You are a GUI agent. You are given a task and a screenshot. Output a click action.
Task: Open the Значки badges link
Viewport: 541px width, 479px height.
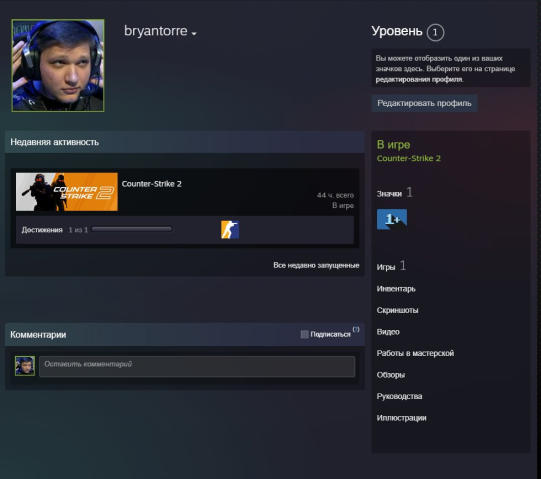coord(389,194)
